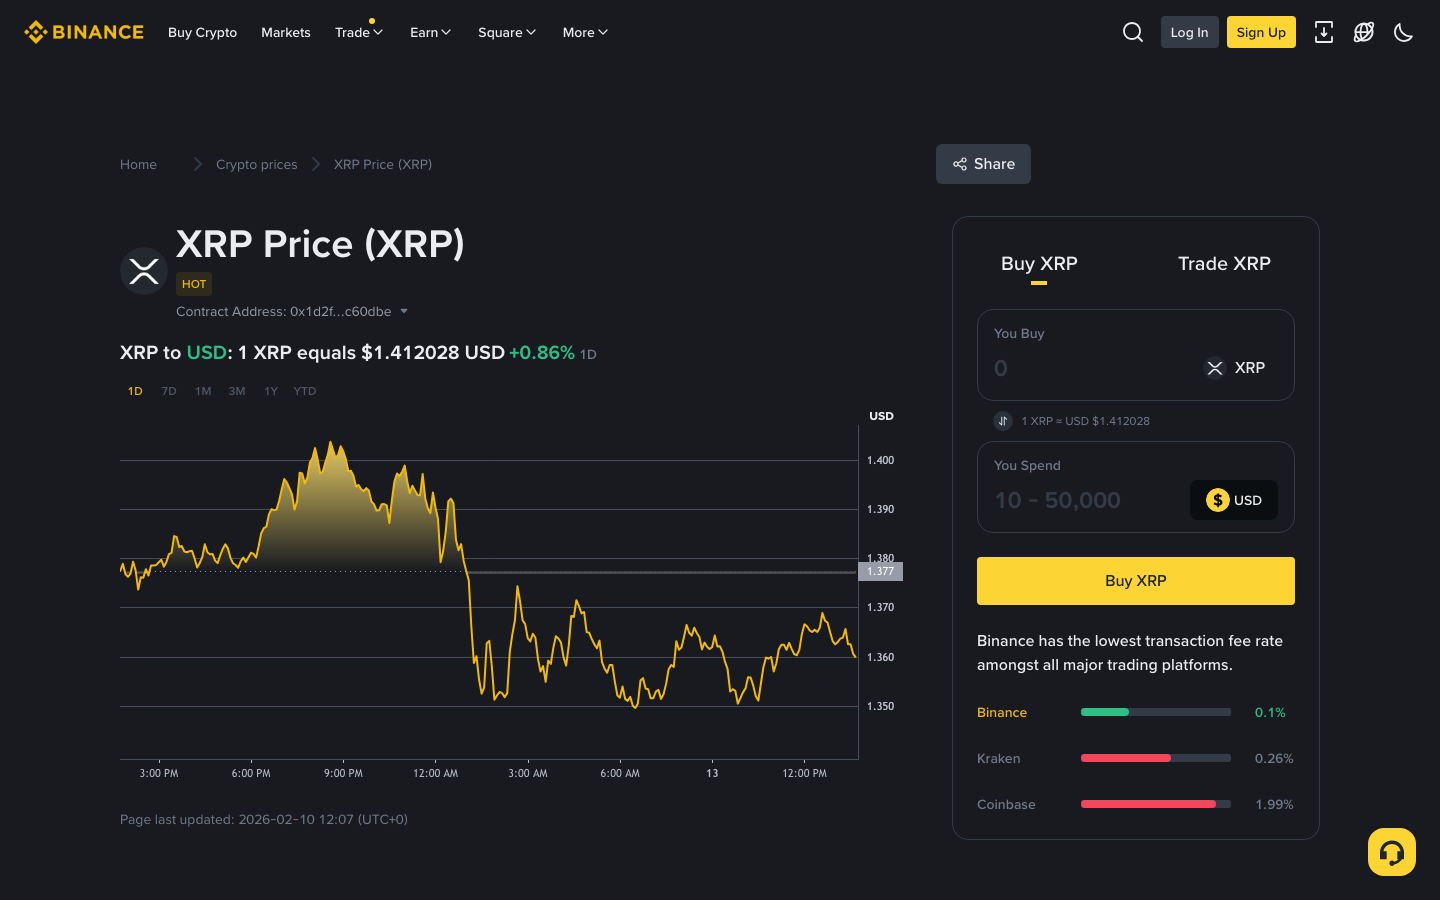Click the yellow Buy XRP button
1440x900 pixels.
[1135, 580]
